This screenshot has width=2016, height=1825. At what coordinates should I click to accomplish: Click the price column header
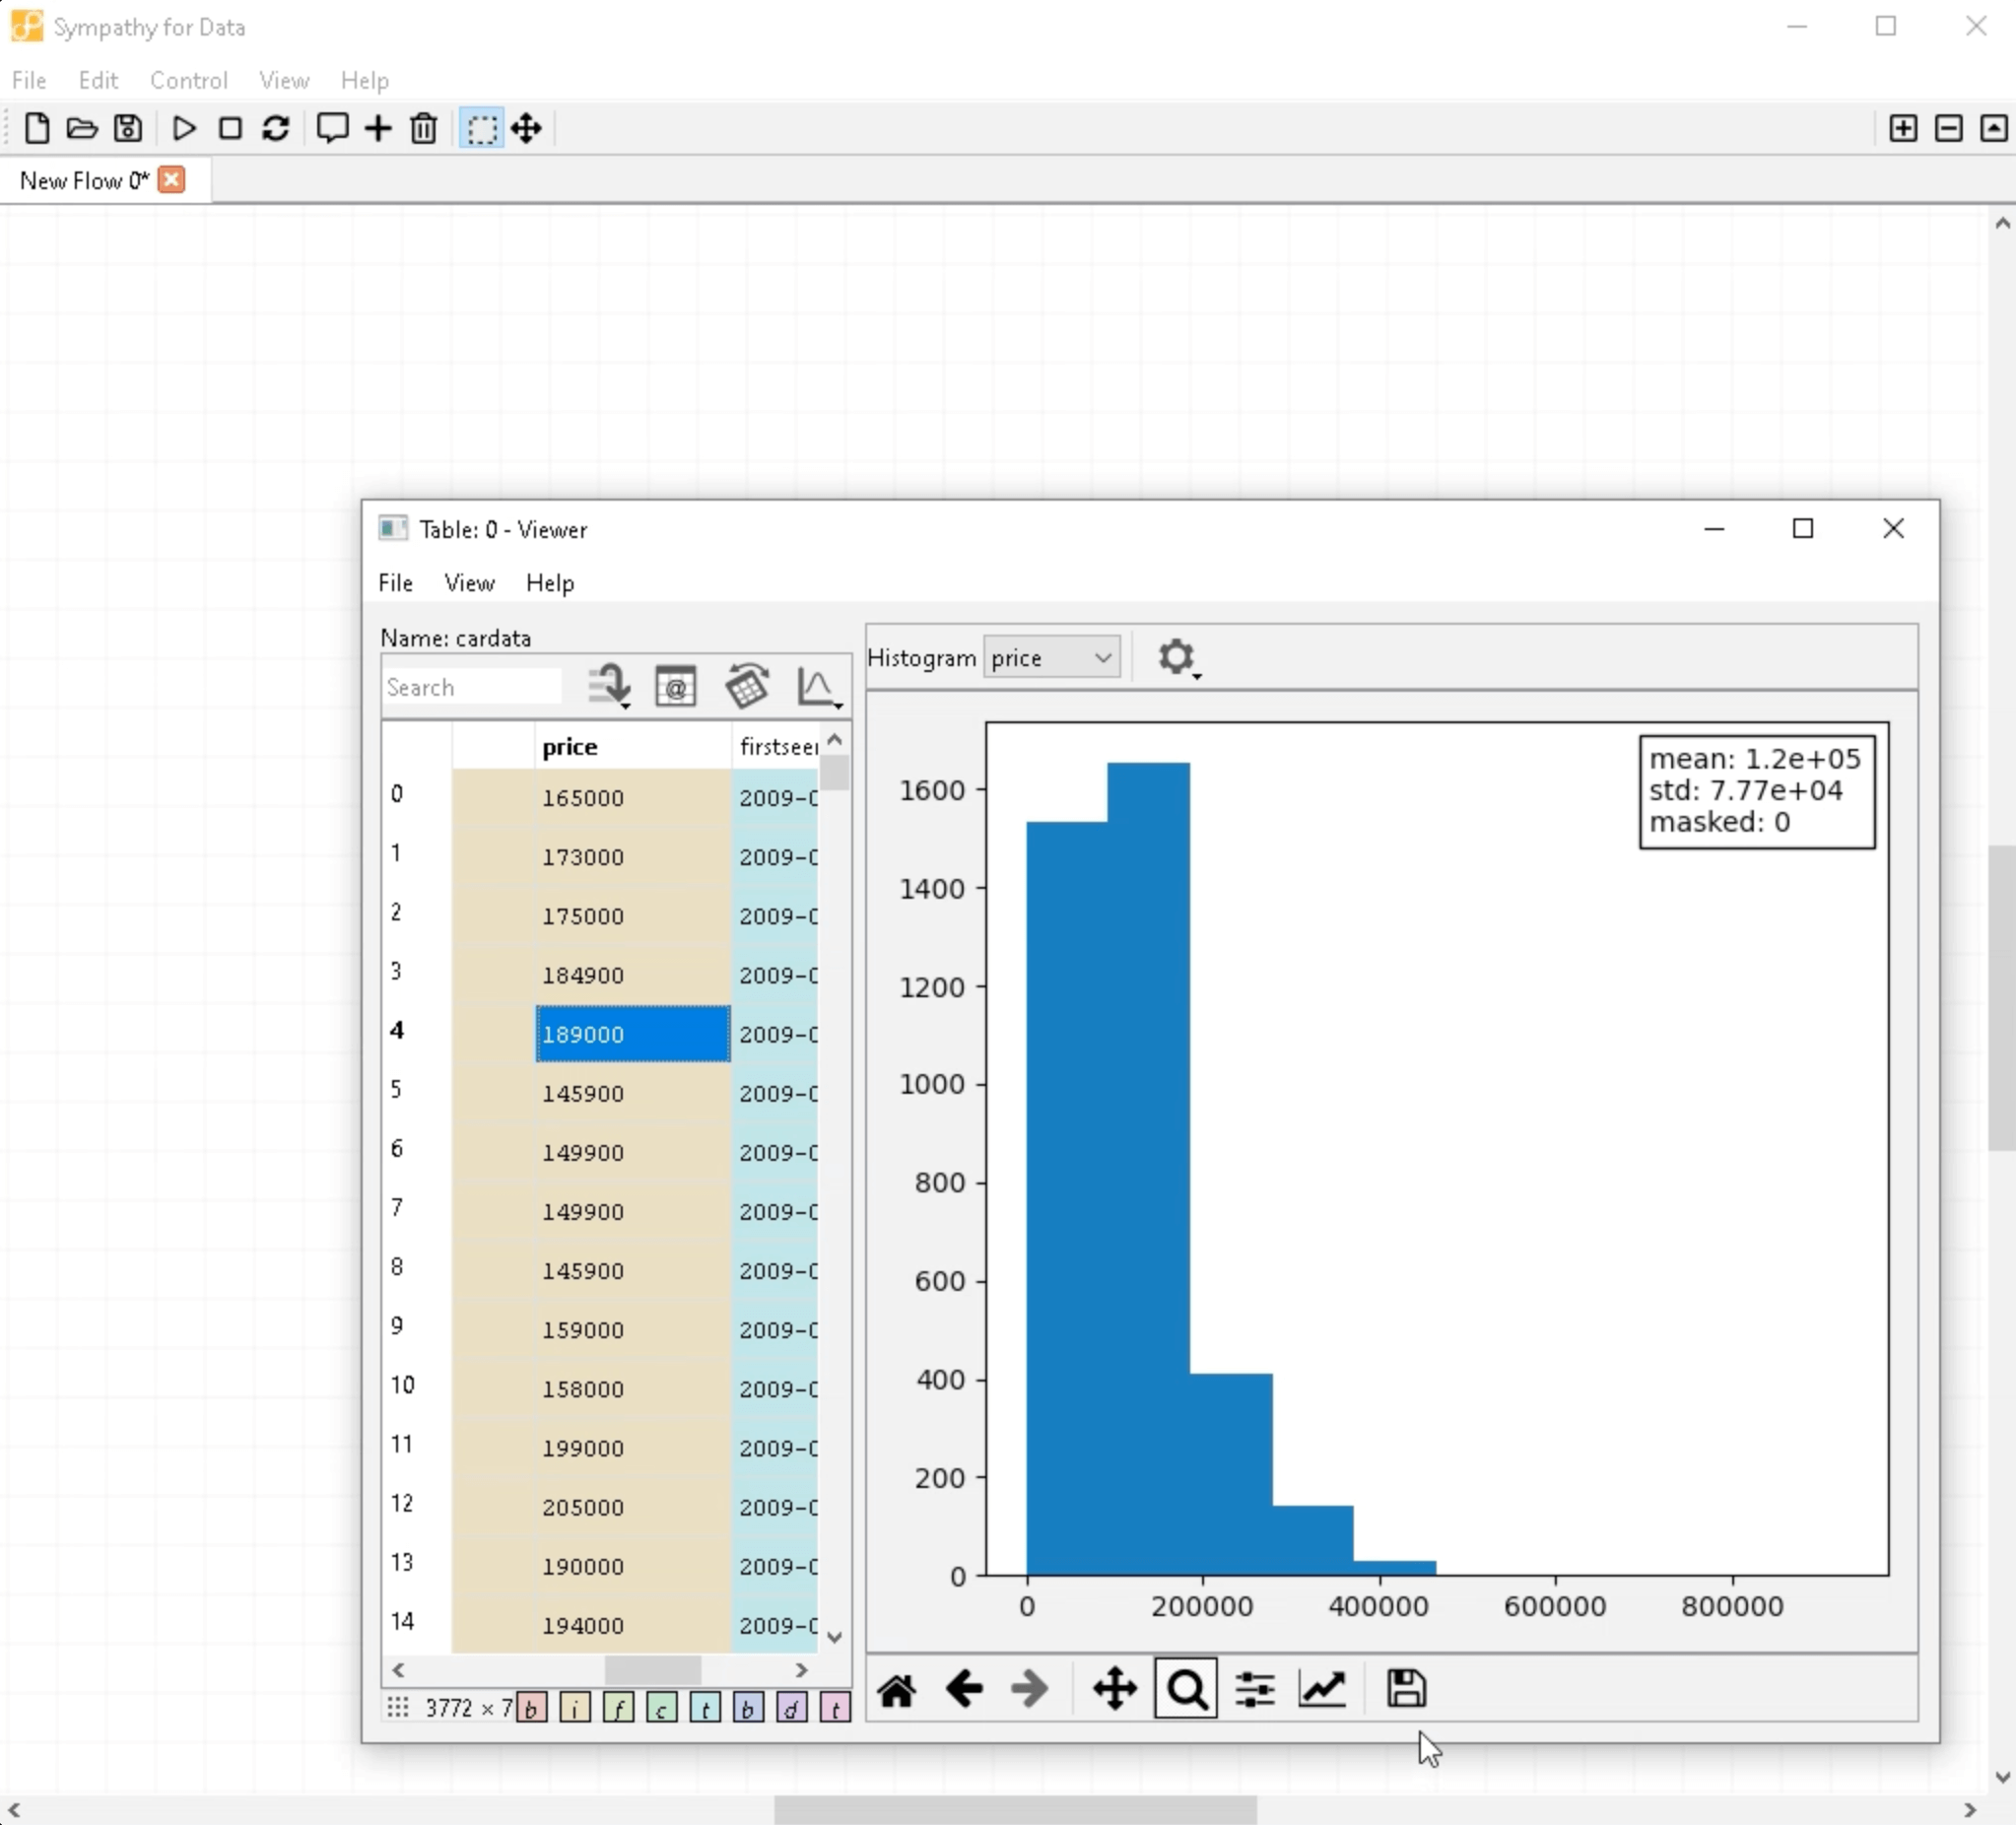click(632, 747)
